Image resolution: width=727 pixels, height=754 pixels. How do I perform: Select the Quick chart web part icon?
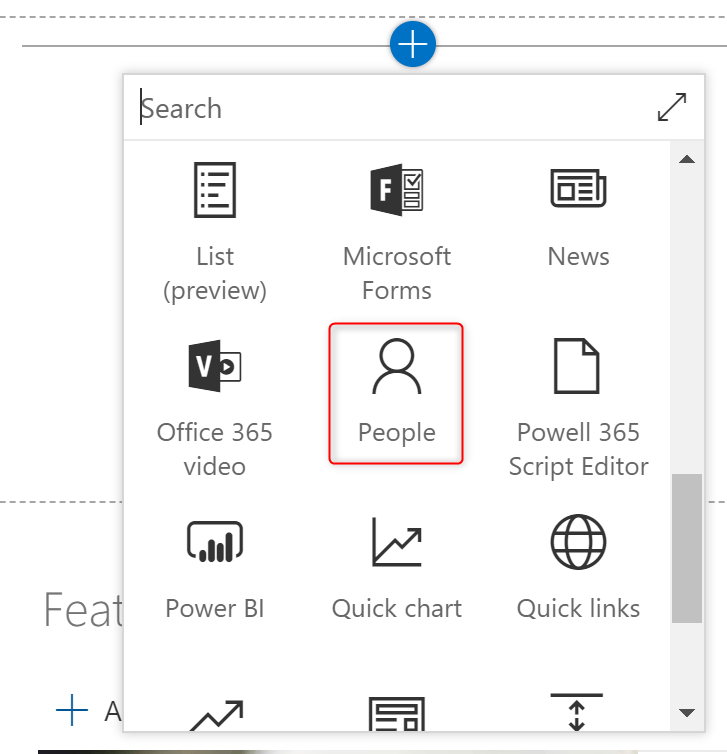(397, 541)
